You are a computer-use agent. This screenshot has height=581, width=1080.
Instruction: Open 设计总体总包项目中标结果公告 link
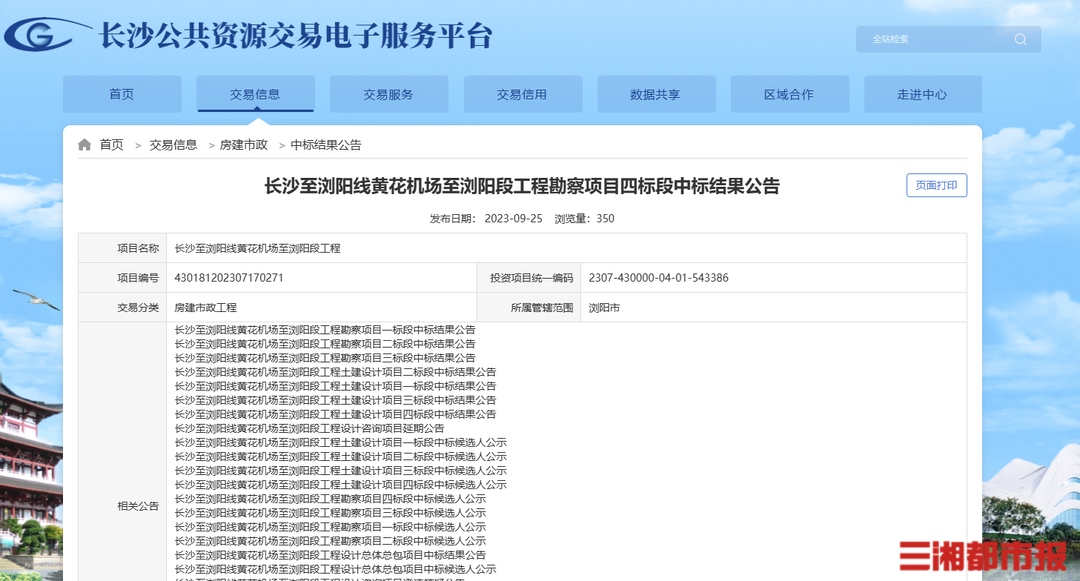(x=330, y=555)
